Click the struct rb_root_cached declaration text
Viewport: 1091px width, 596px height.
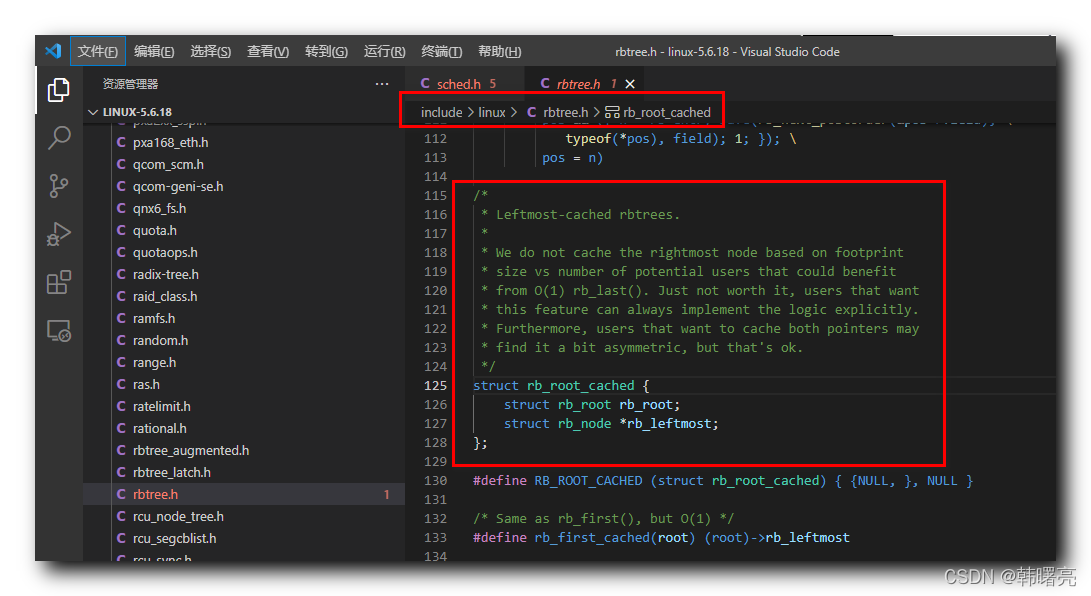(x=561, y=385)
